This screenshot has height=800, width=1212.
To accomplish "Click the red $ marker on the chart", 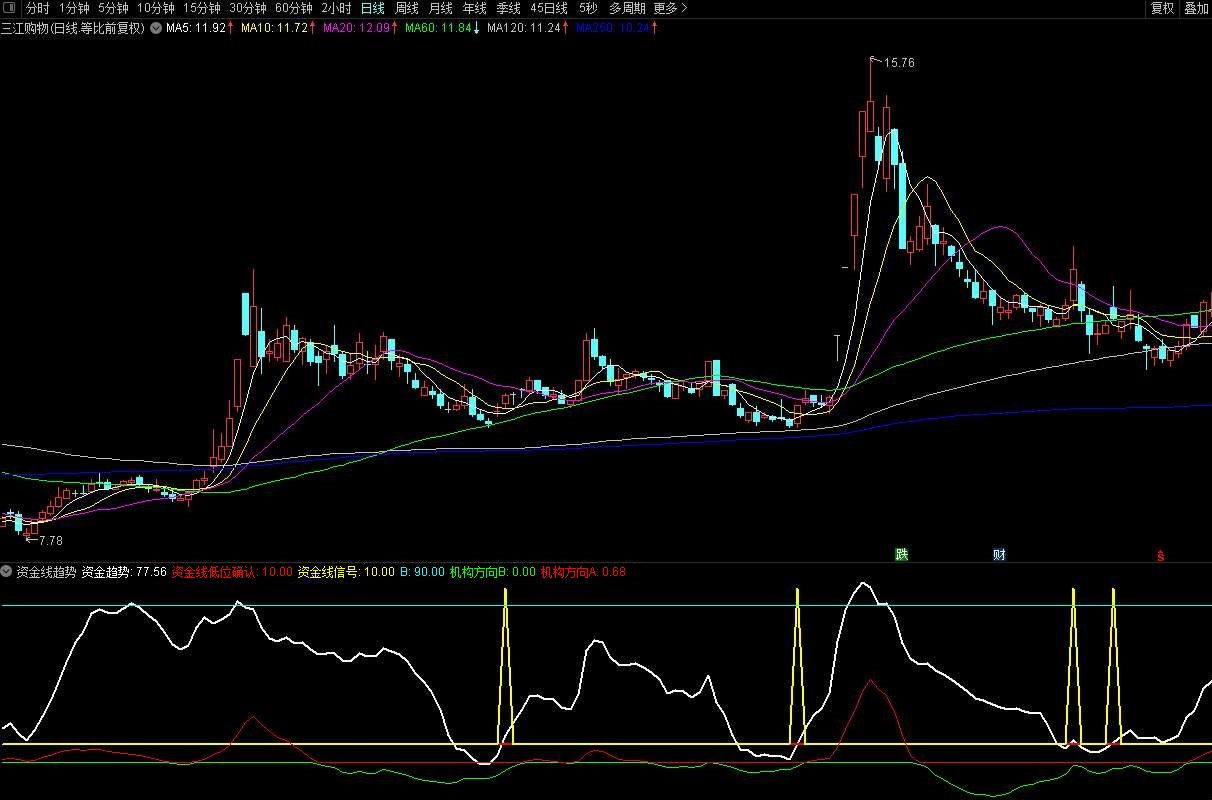I will 1161,555.
